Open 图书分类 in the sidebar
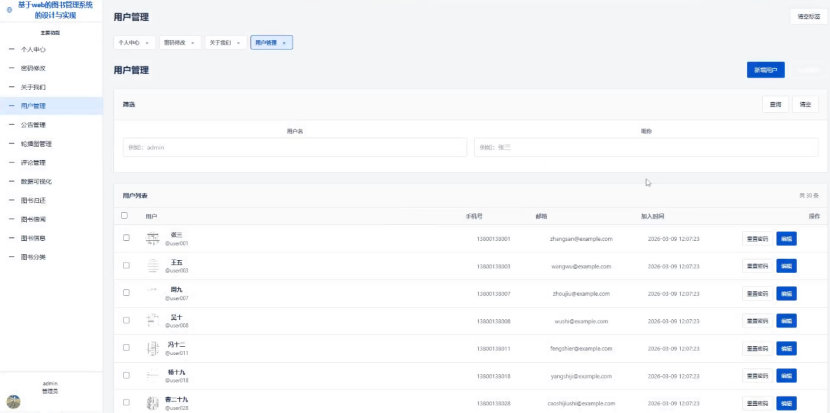Screen dimensions: 830x413 click(51, 257)
